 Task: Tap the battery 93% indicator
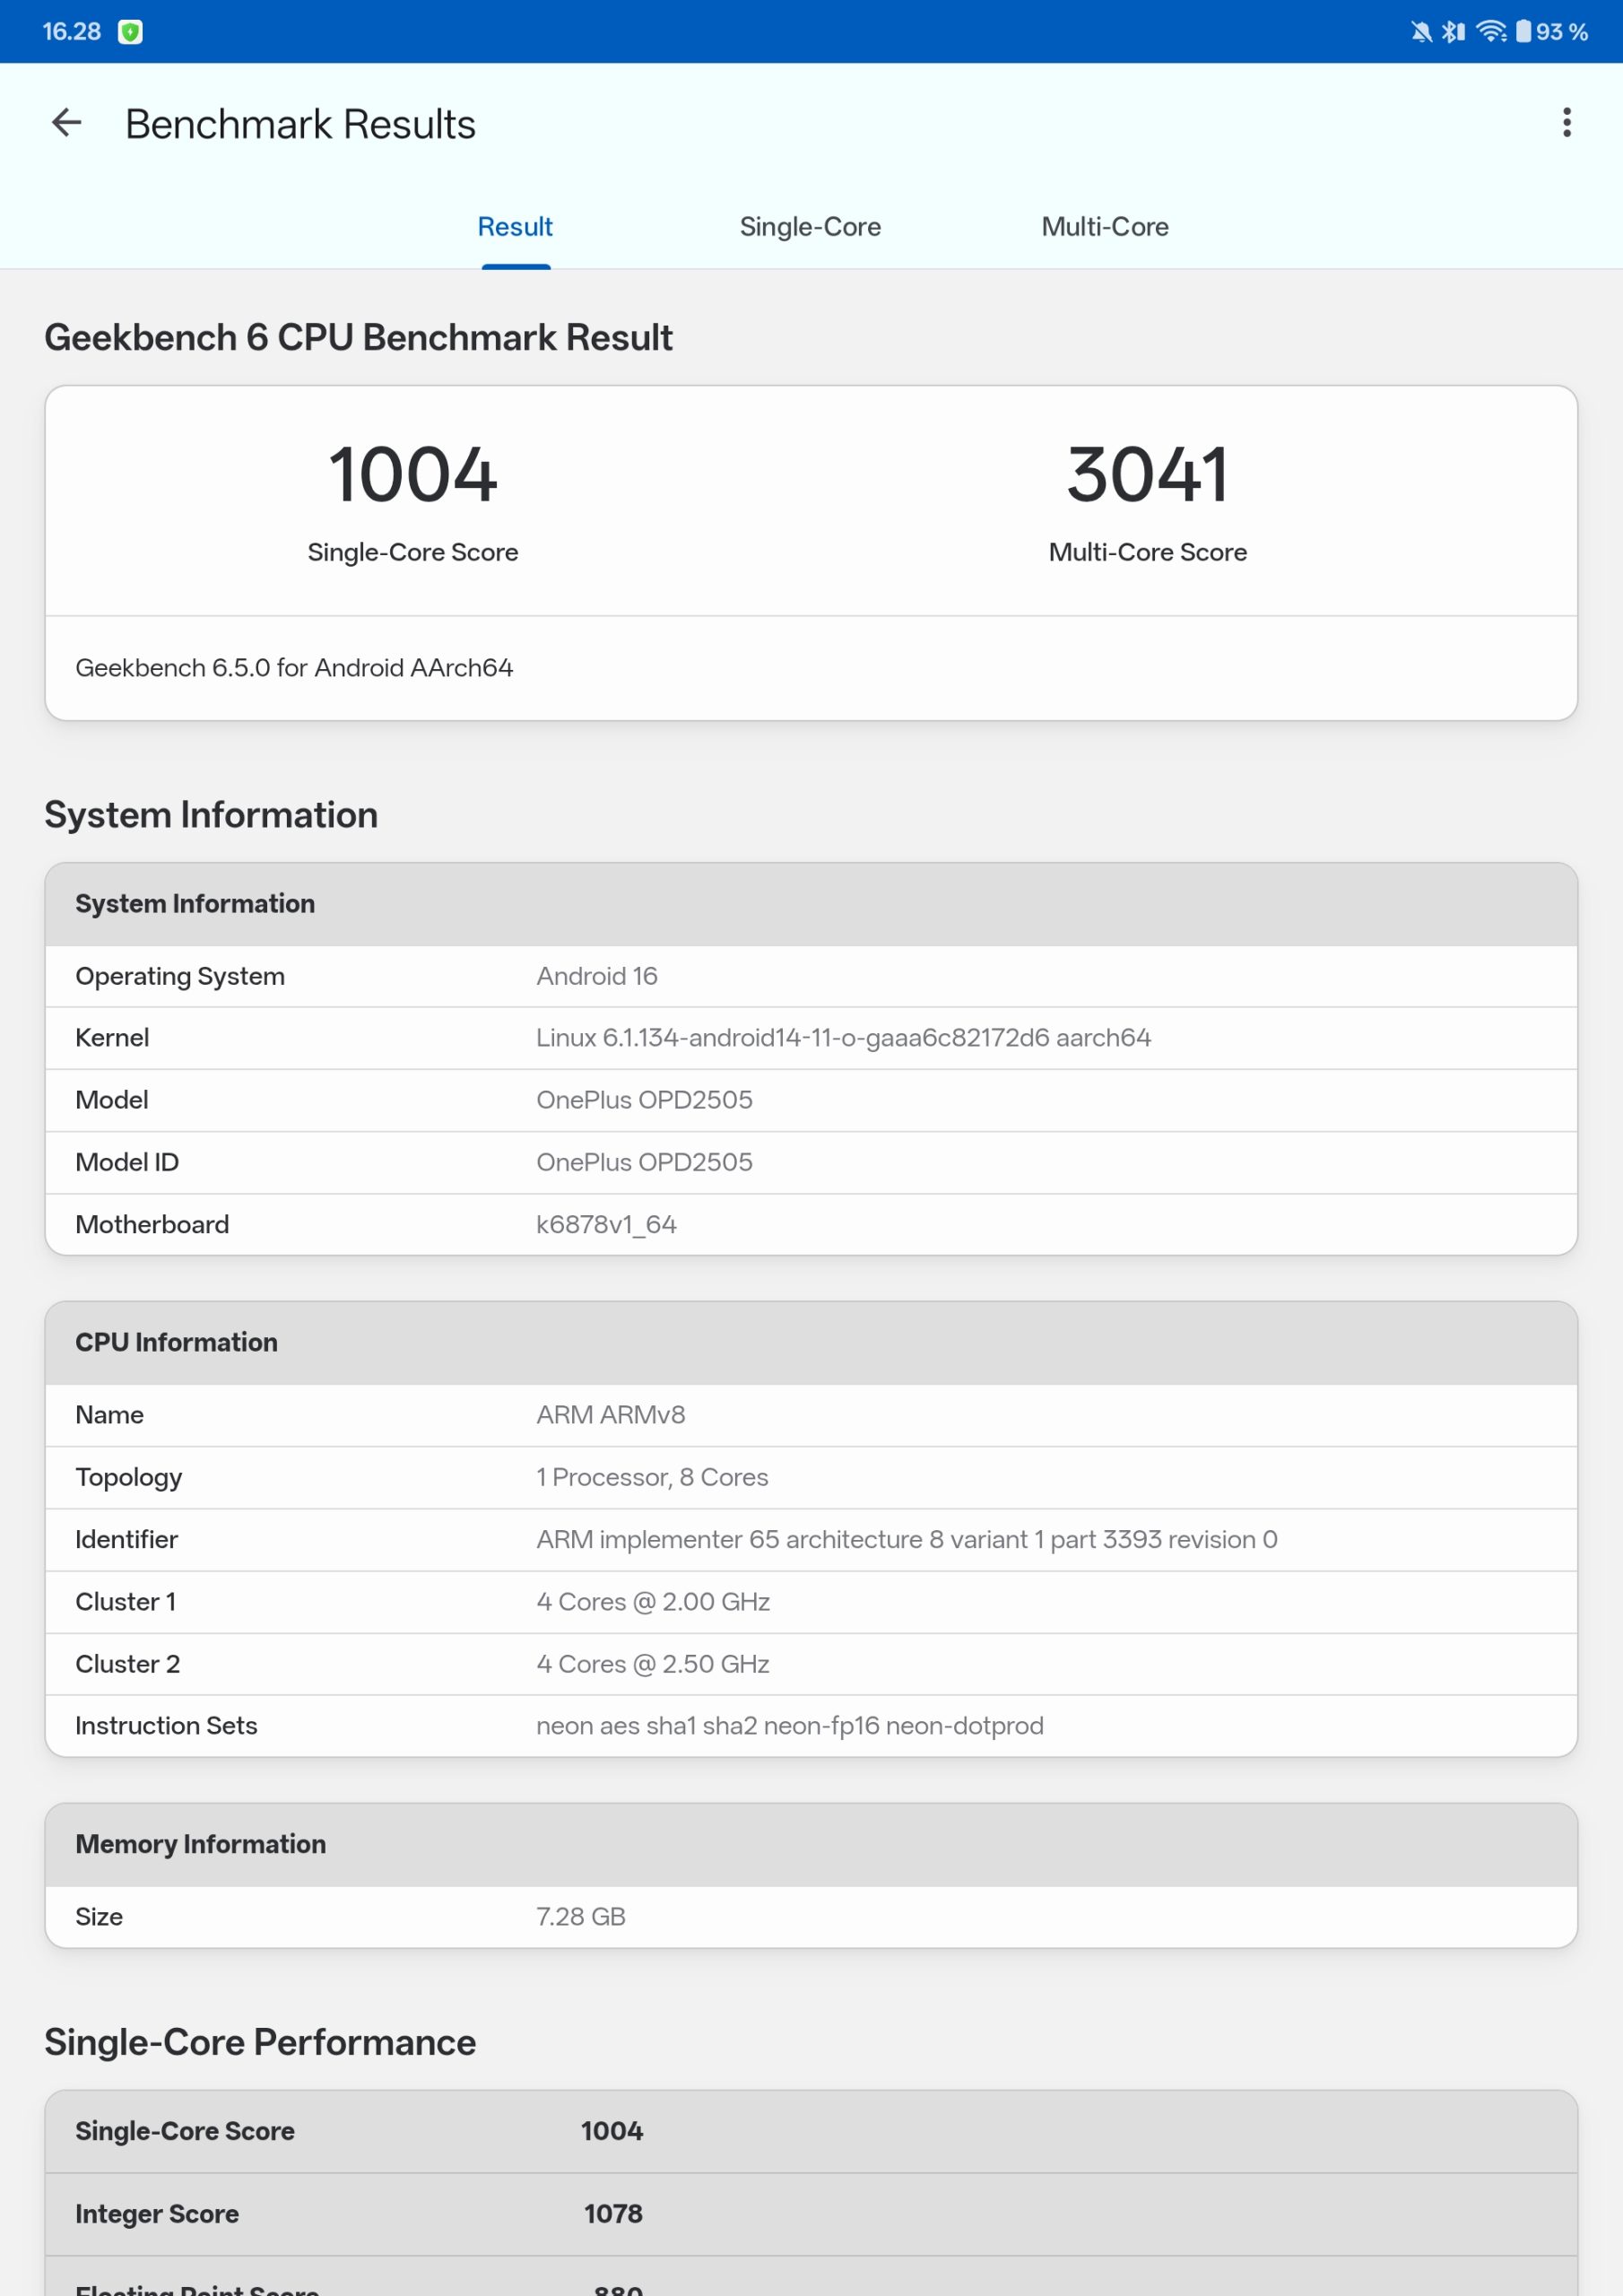click(x=1552, y=32)
